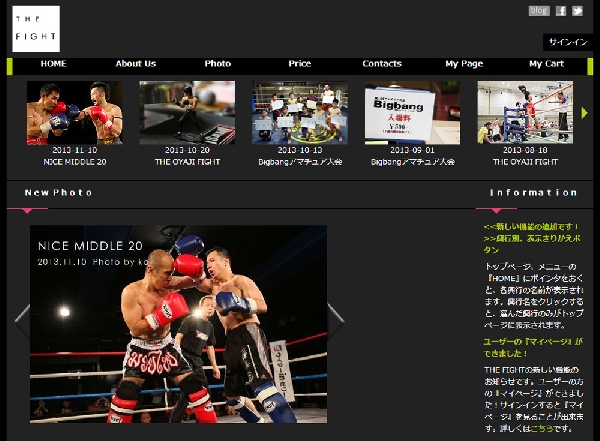Open the Twitter icon link

[577, 11]
